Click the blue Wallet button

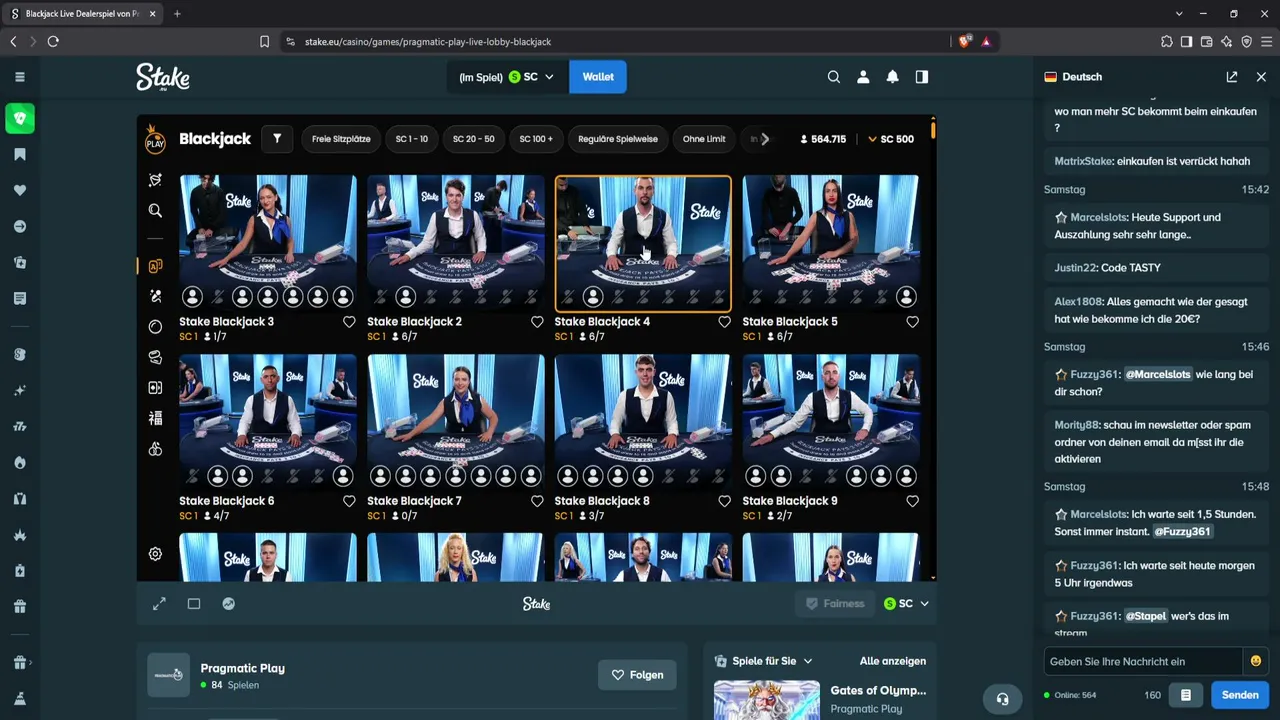tap(598, 77)
